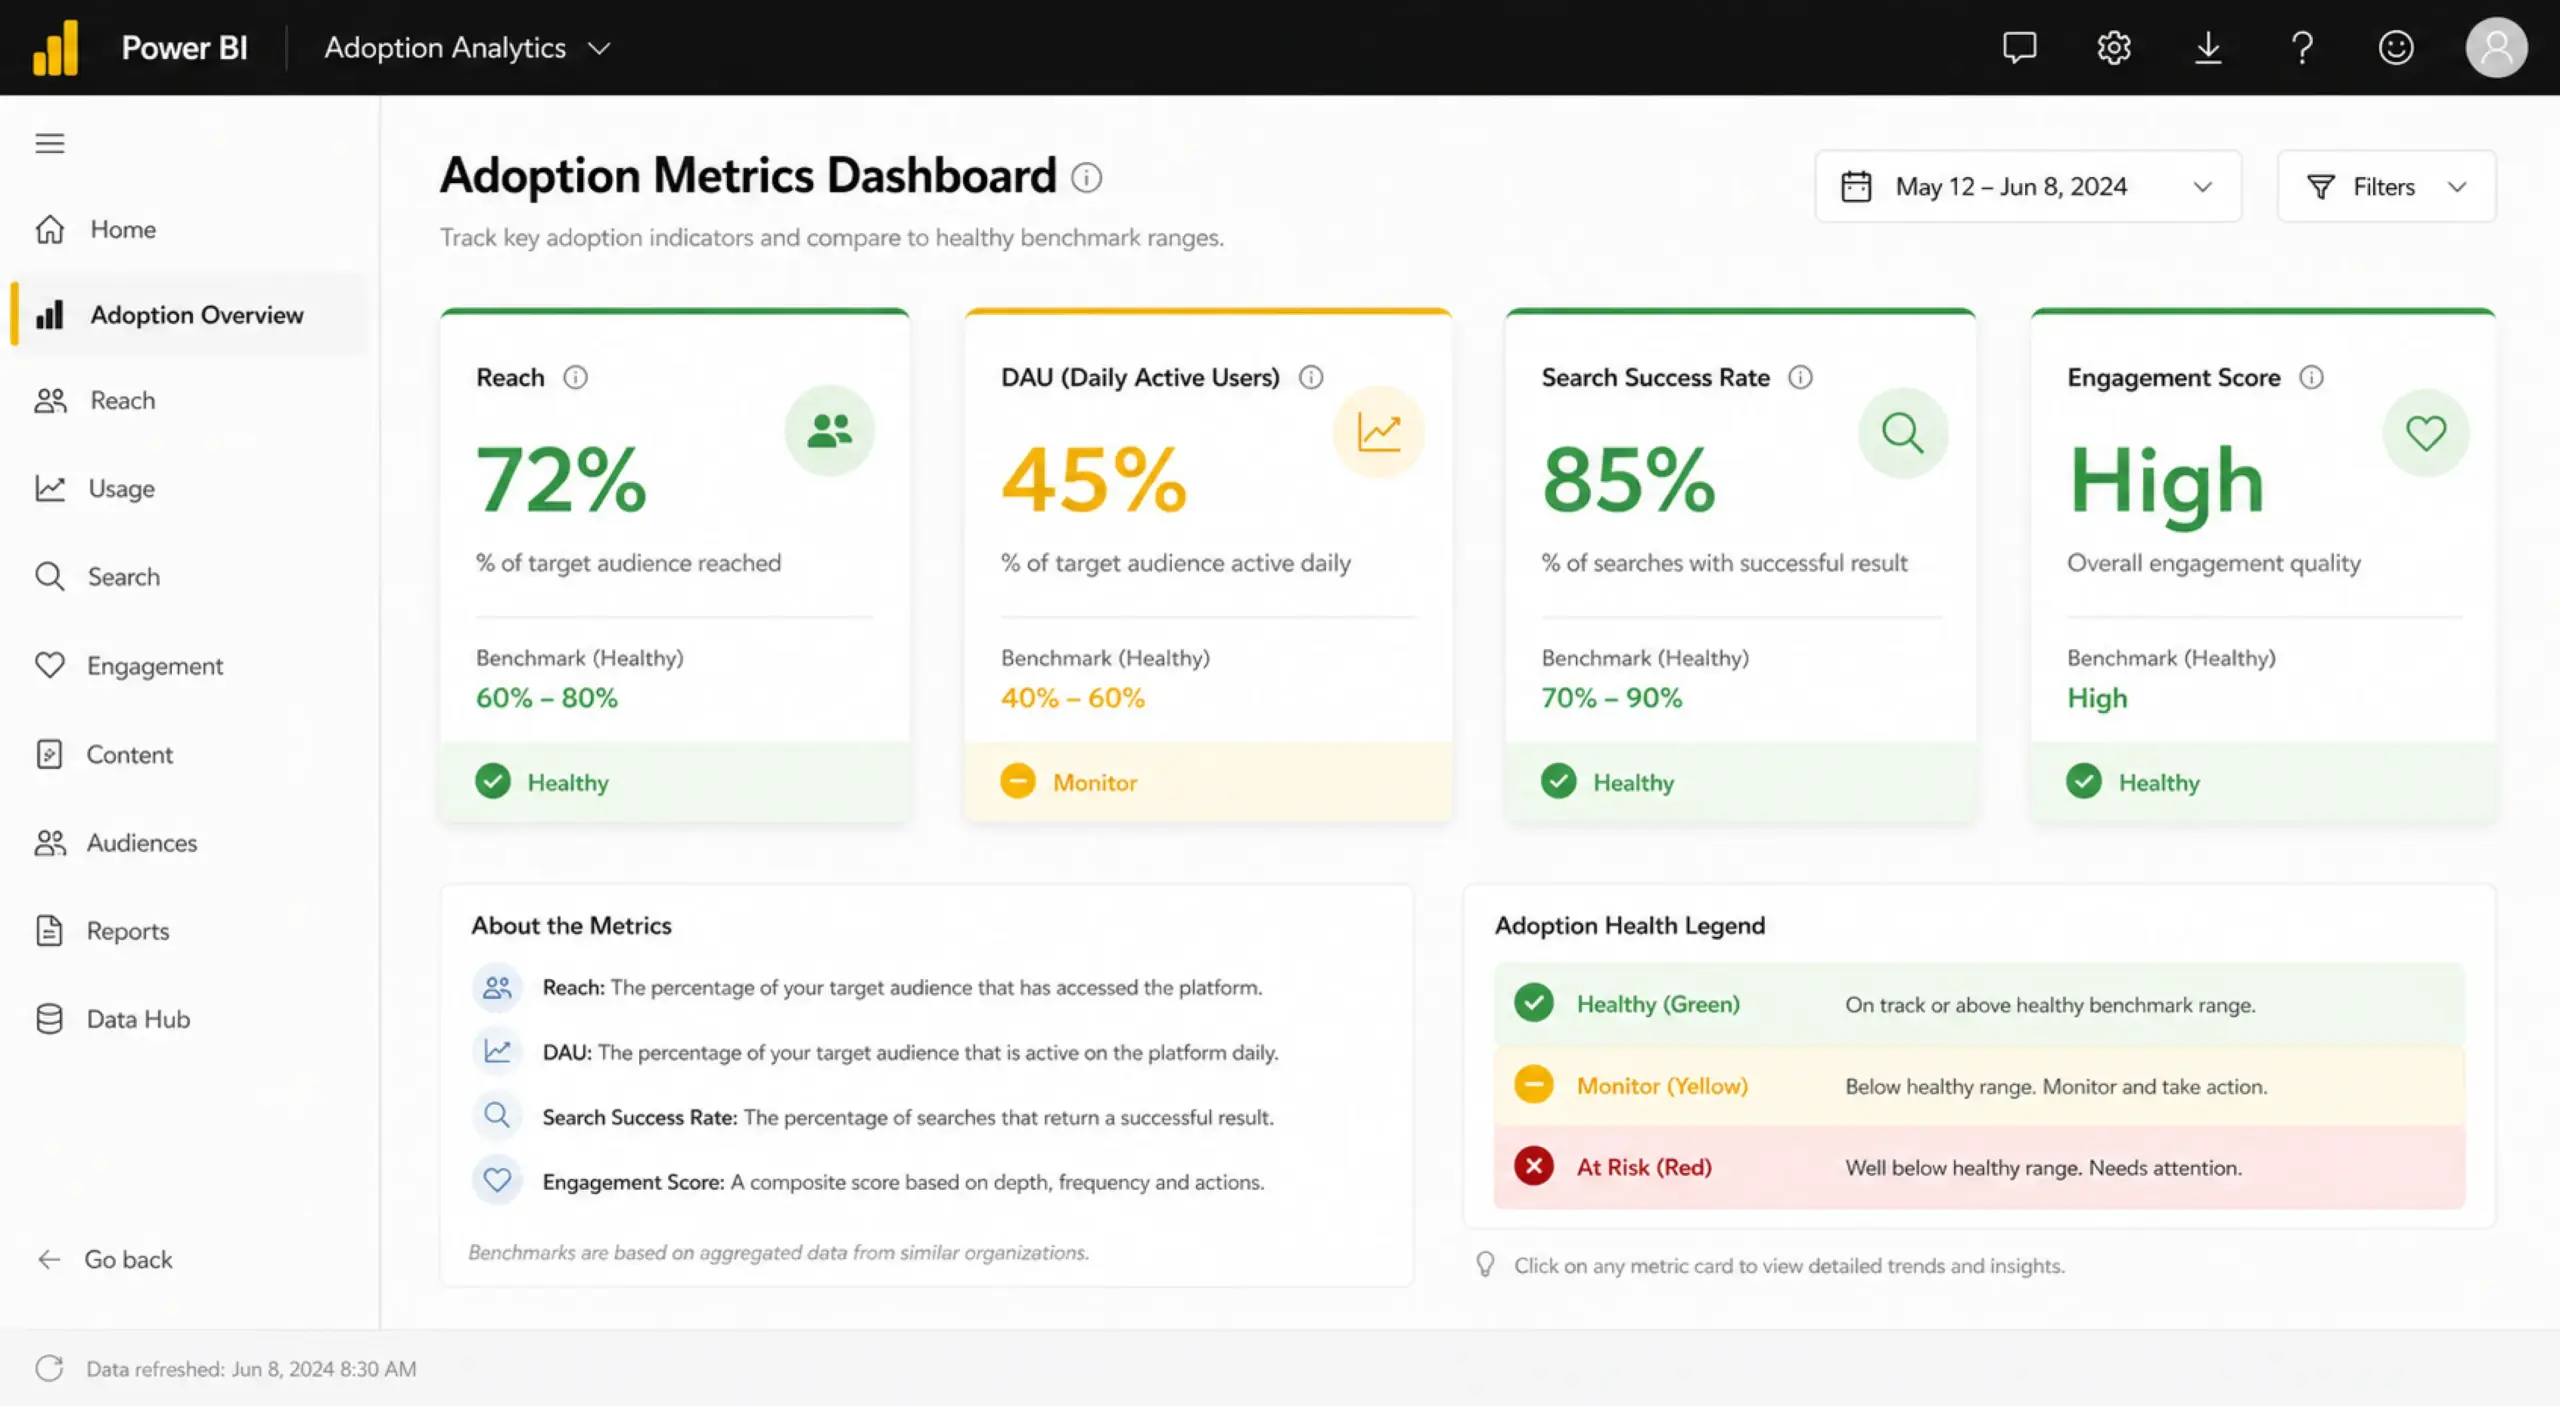Click Monitor (Yellow) legend row
Screen dimensions: 2560x1406
[1979, 1086]
